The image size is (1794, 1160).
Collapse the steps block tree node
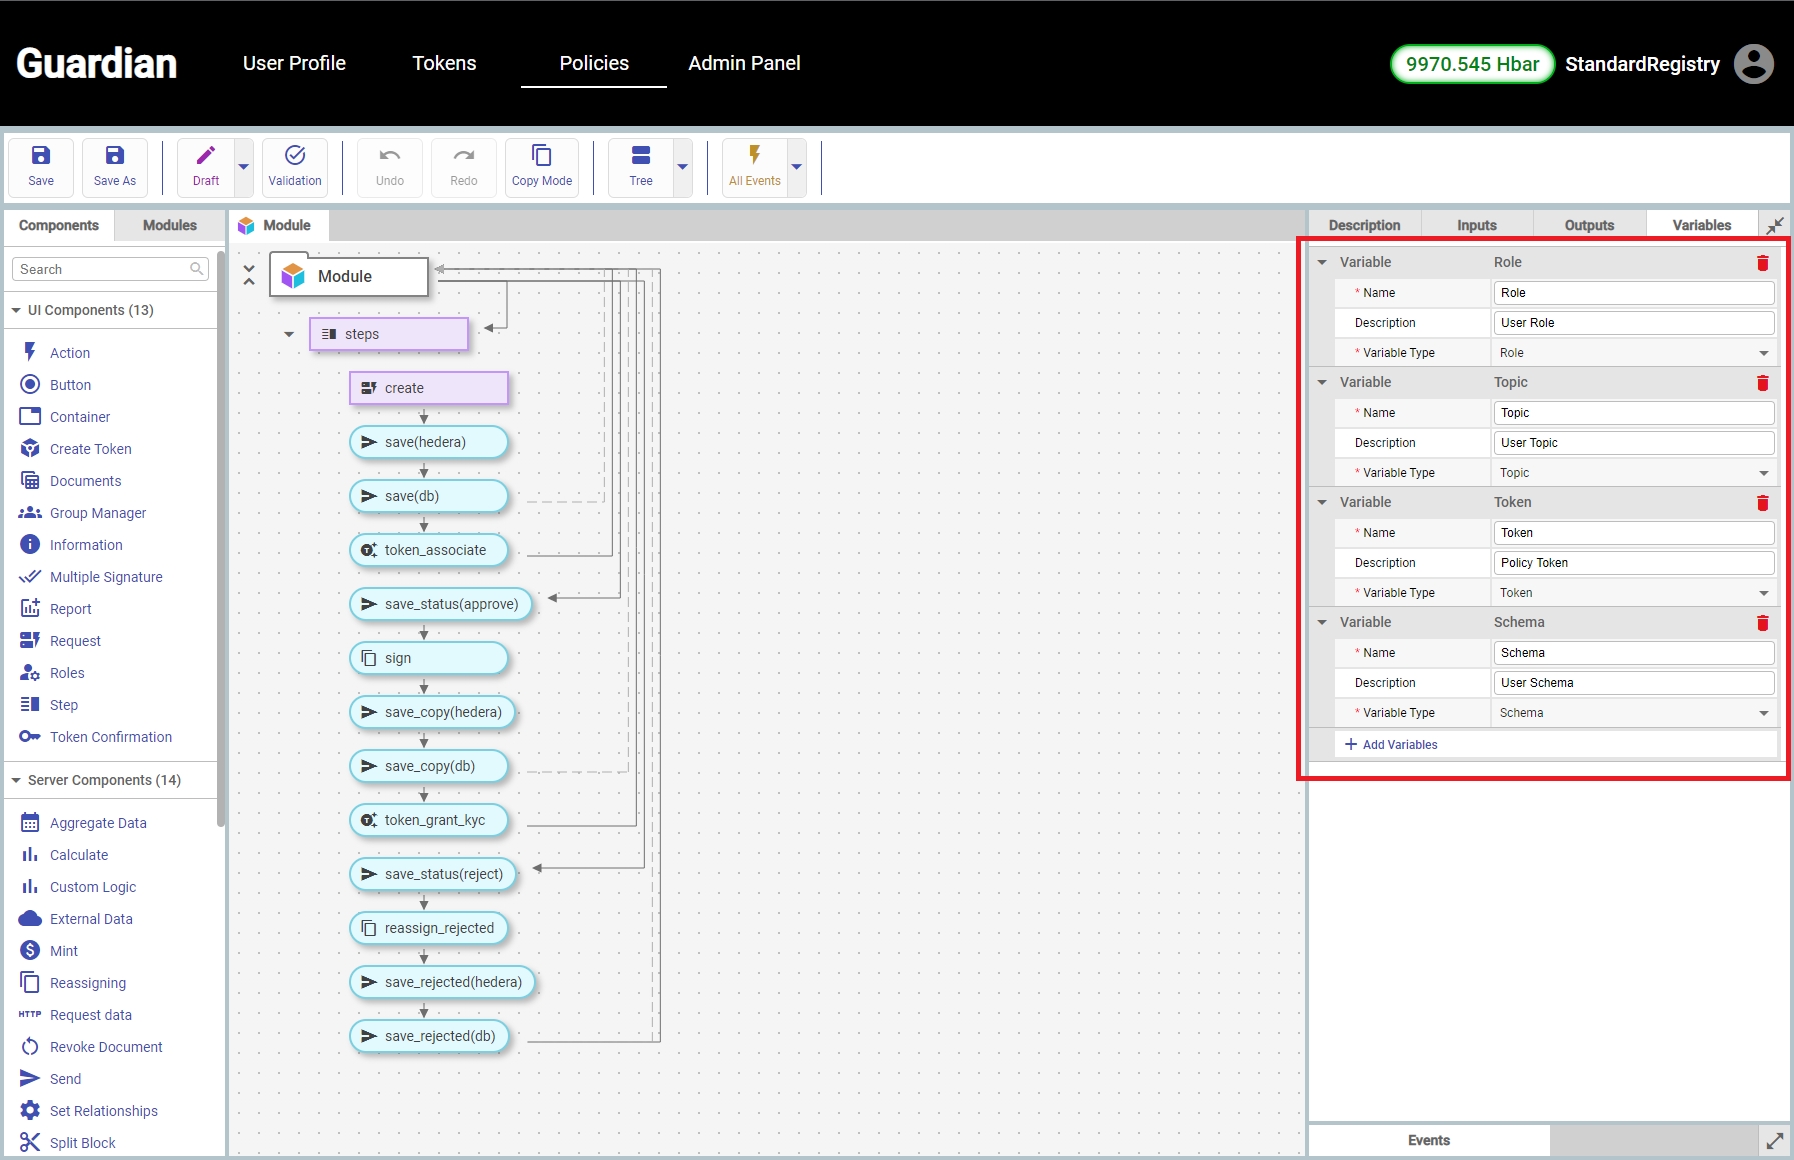click(x=289, y=335)
